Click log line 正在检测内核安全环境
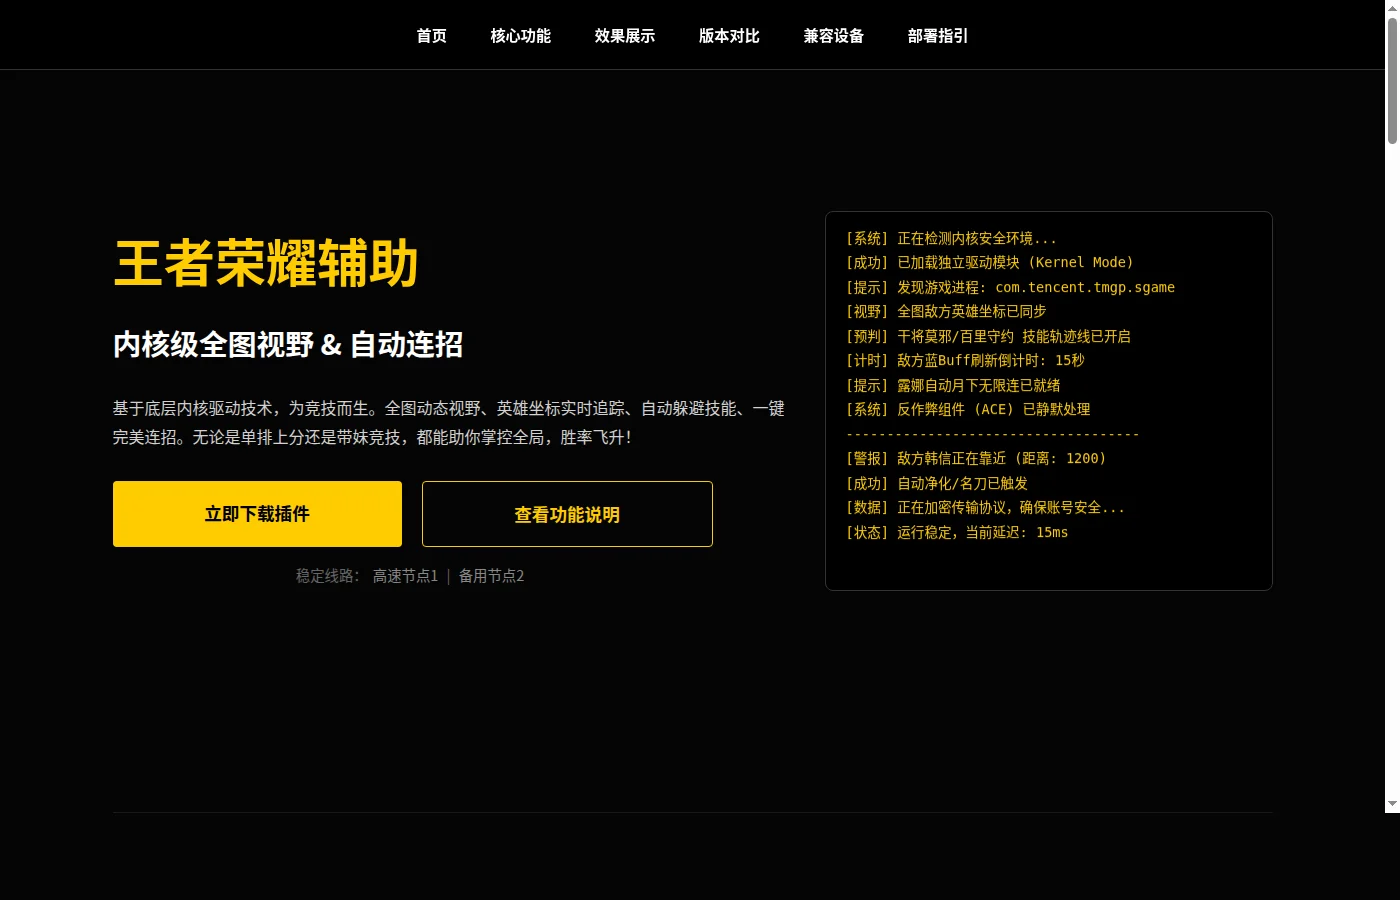The image size is (1400, 900). [951, 238]
